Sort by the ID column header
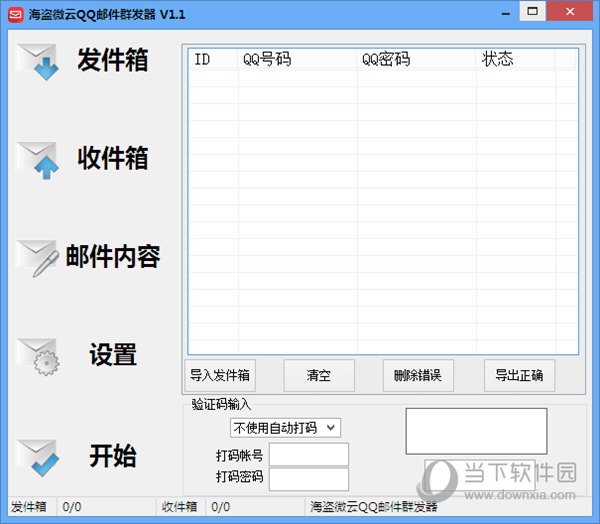Viewport: 600px width, 524px height. pyautogui.click(x=213, y=59)
